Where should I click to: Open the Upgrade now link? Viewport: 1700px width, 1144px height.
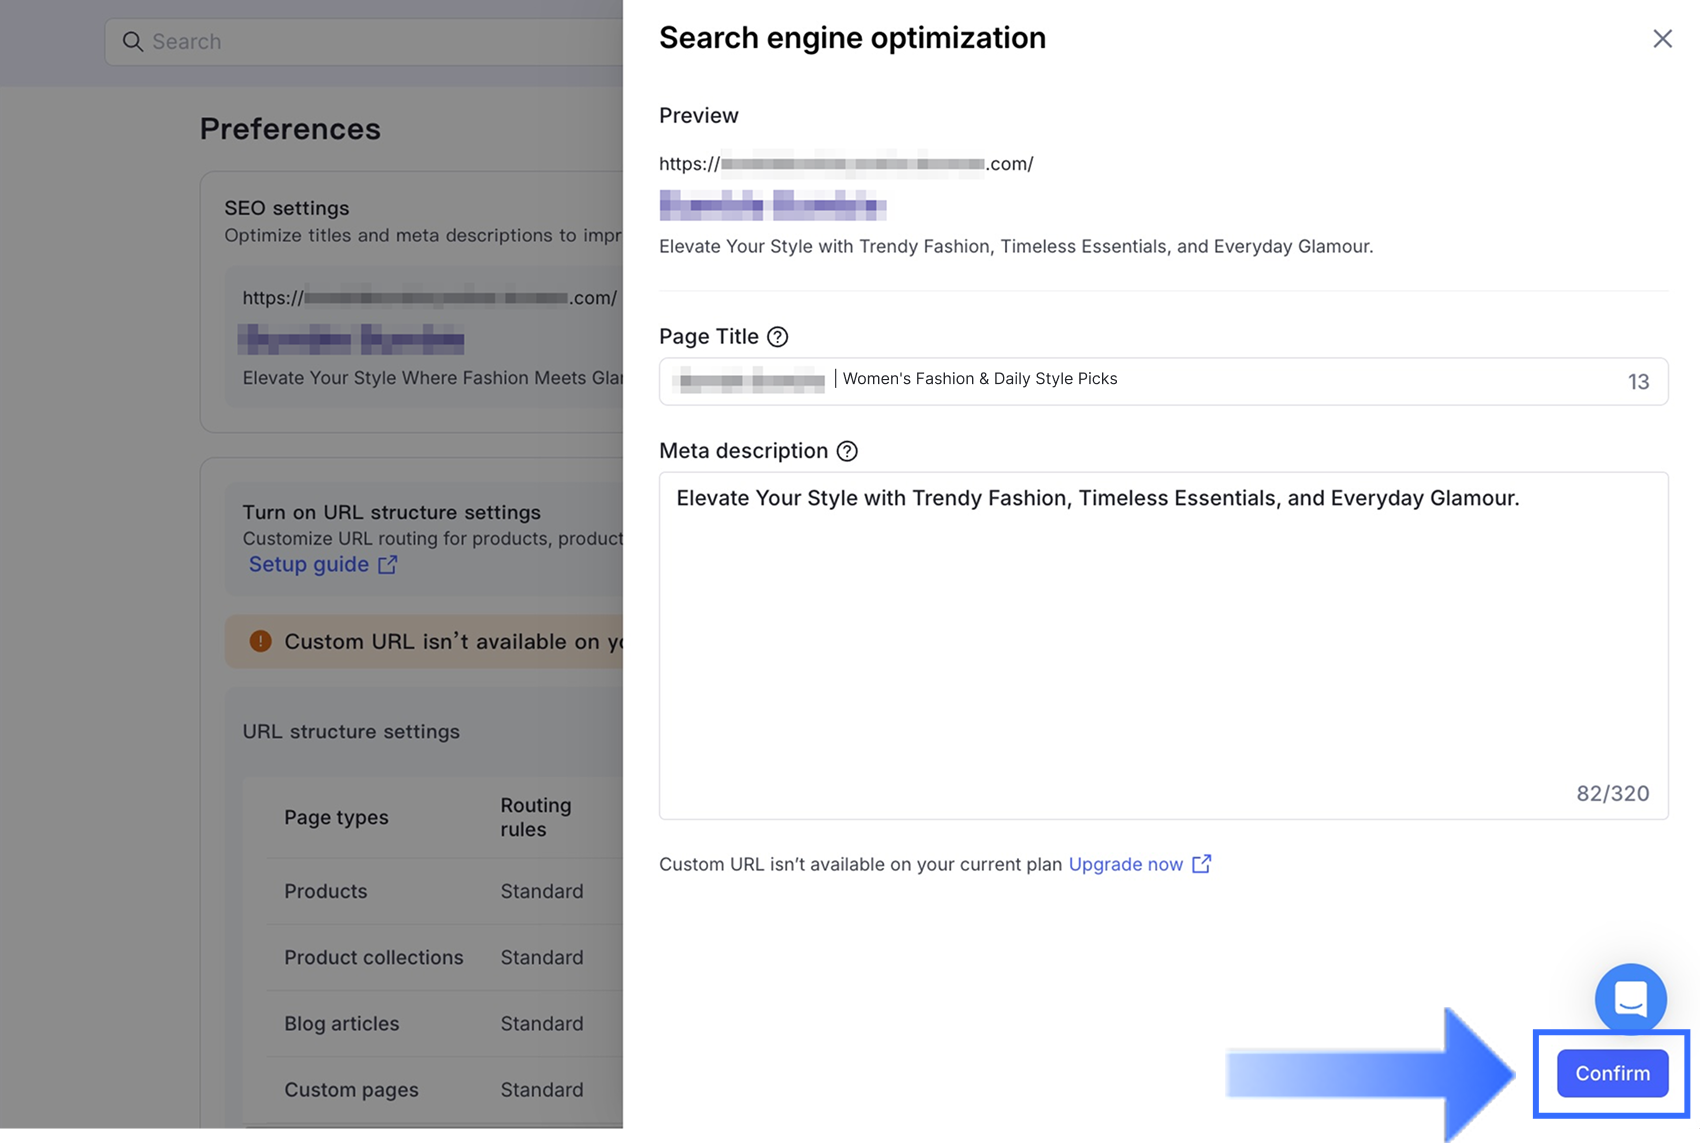[1126, 864]
